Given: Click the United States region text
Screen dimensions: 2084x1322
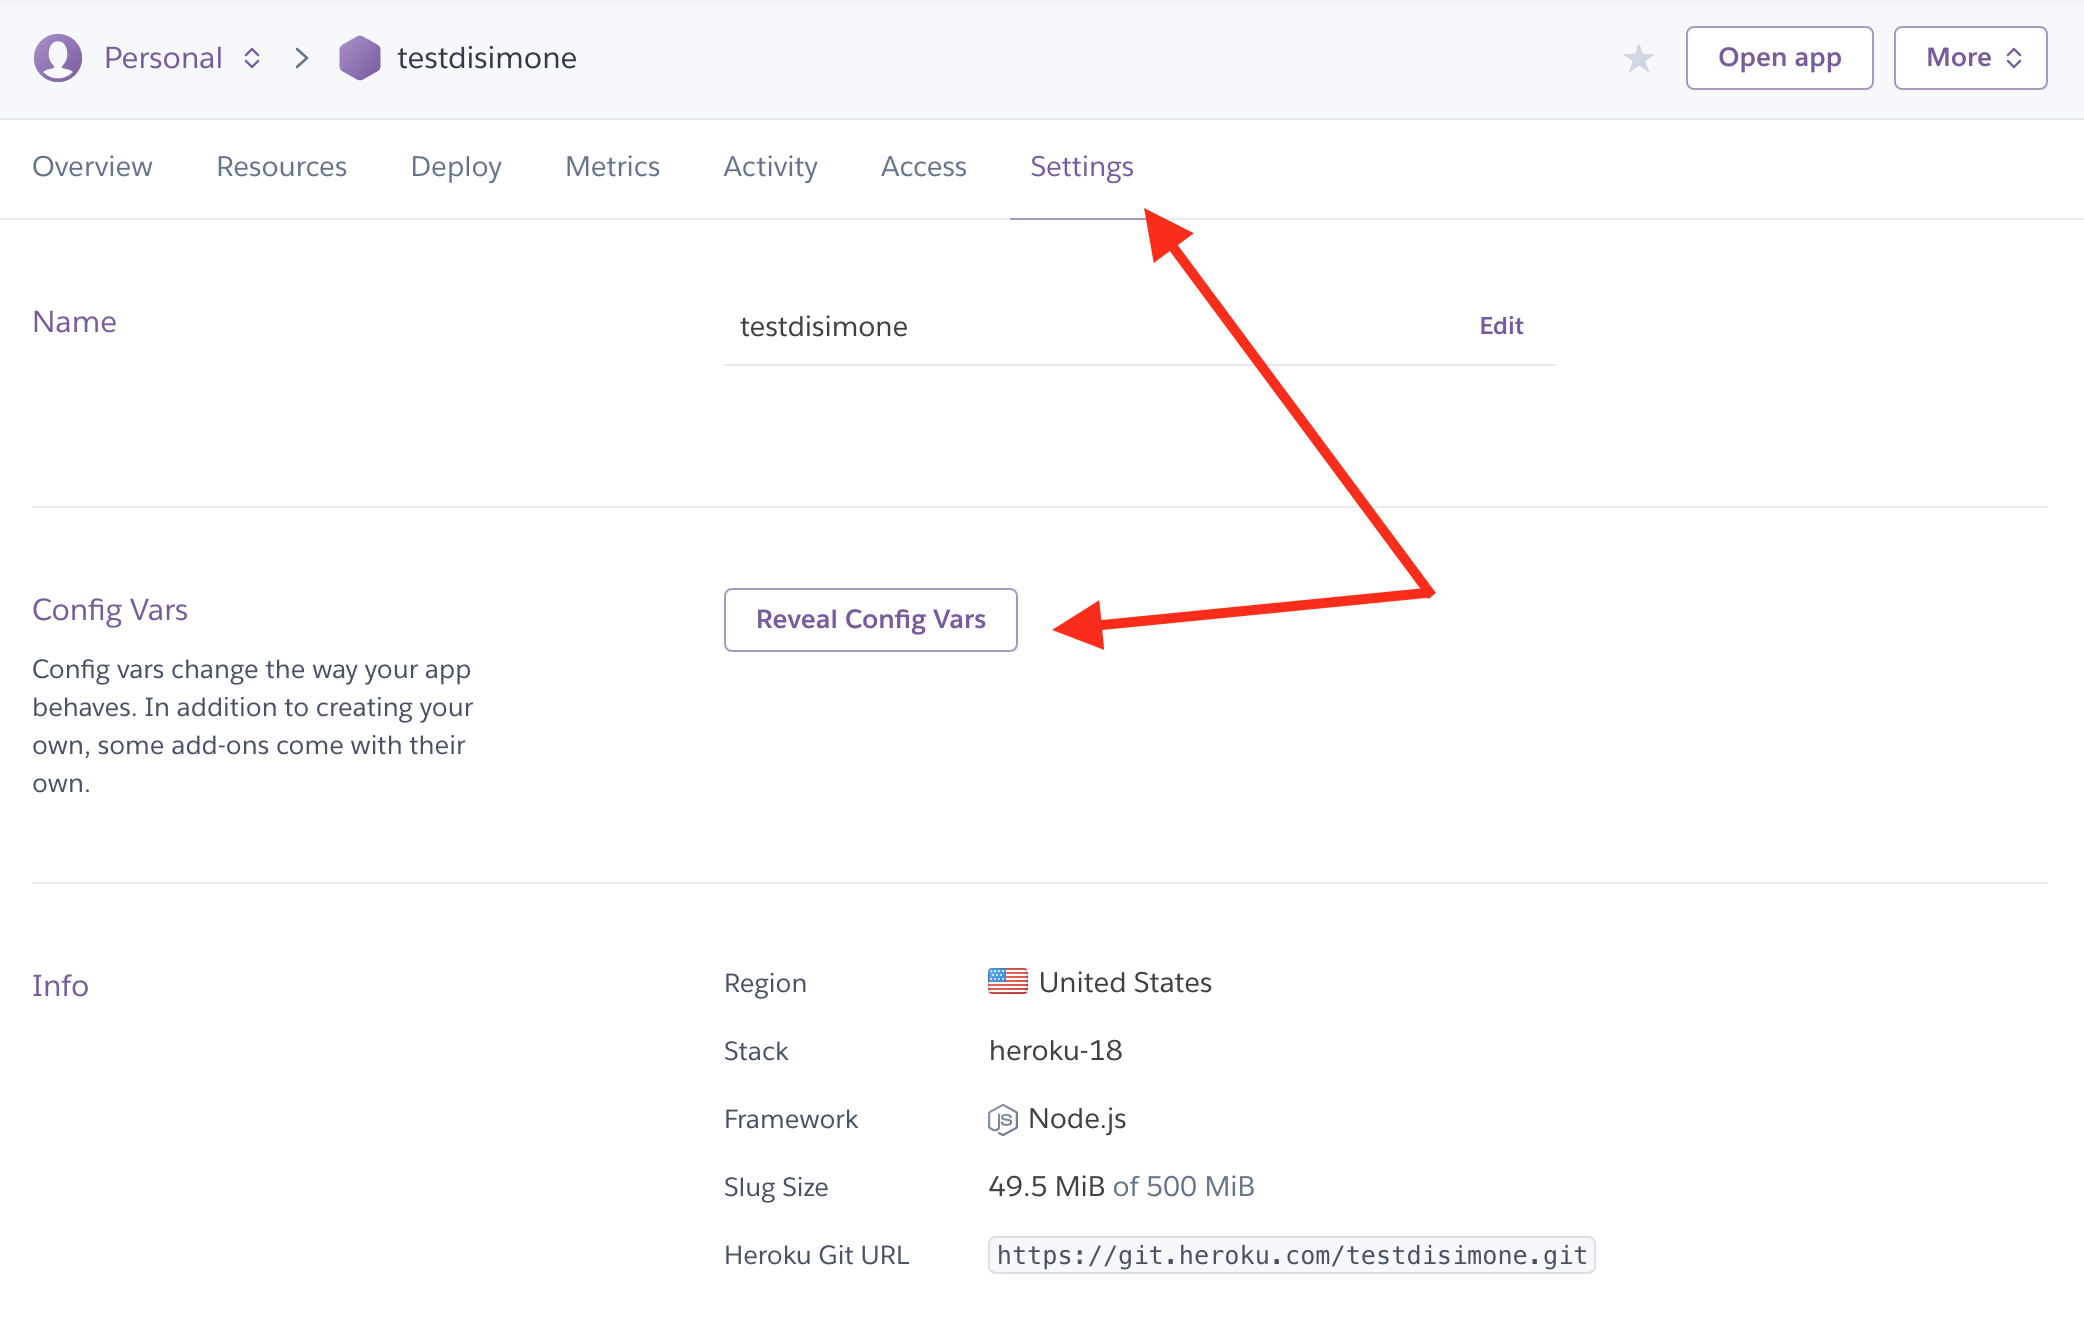Looking at the screenshot, I should click(x=1125, y=982).
